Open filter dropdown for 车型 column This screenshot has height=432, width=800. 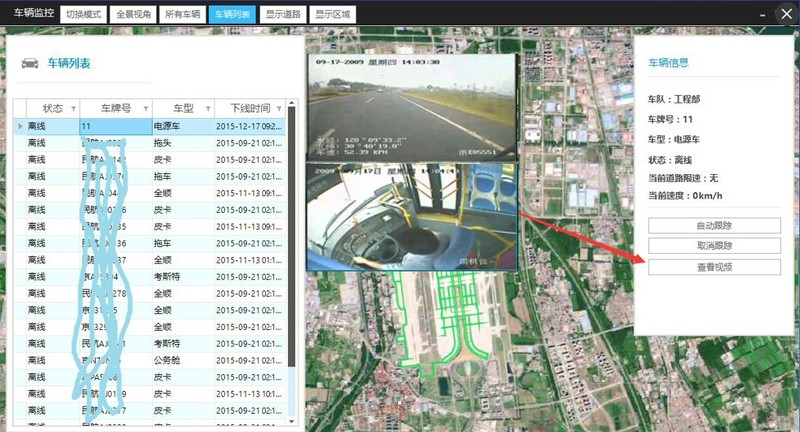click(x=208, y=109)
